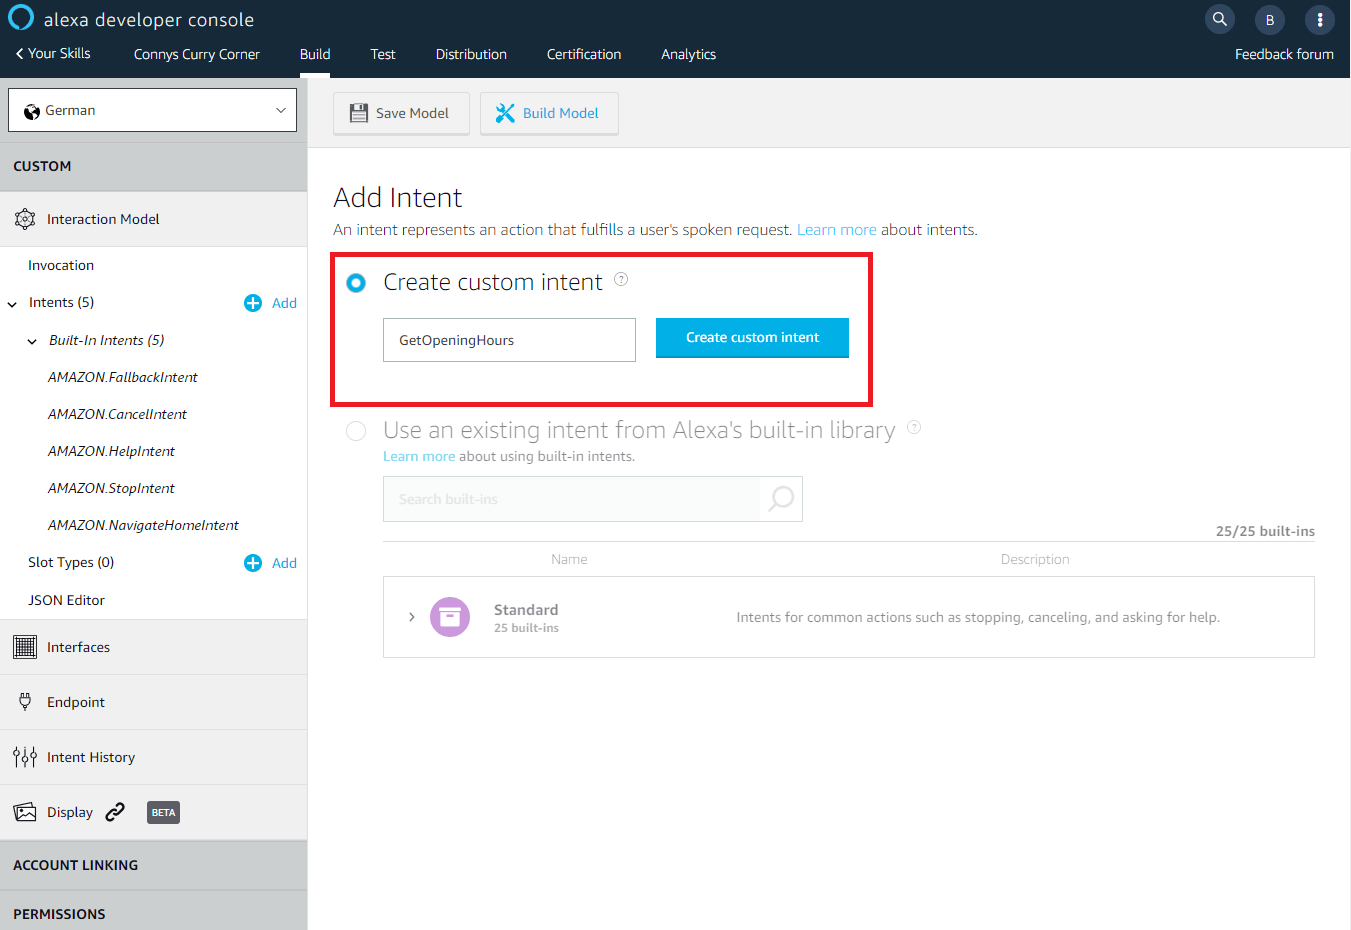
Task: Switch to the Test tab
Action: 383,54
